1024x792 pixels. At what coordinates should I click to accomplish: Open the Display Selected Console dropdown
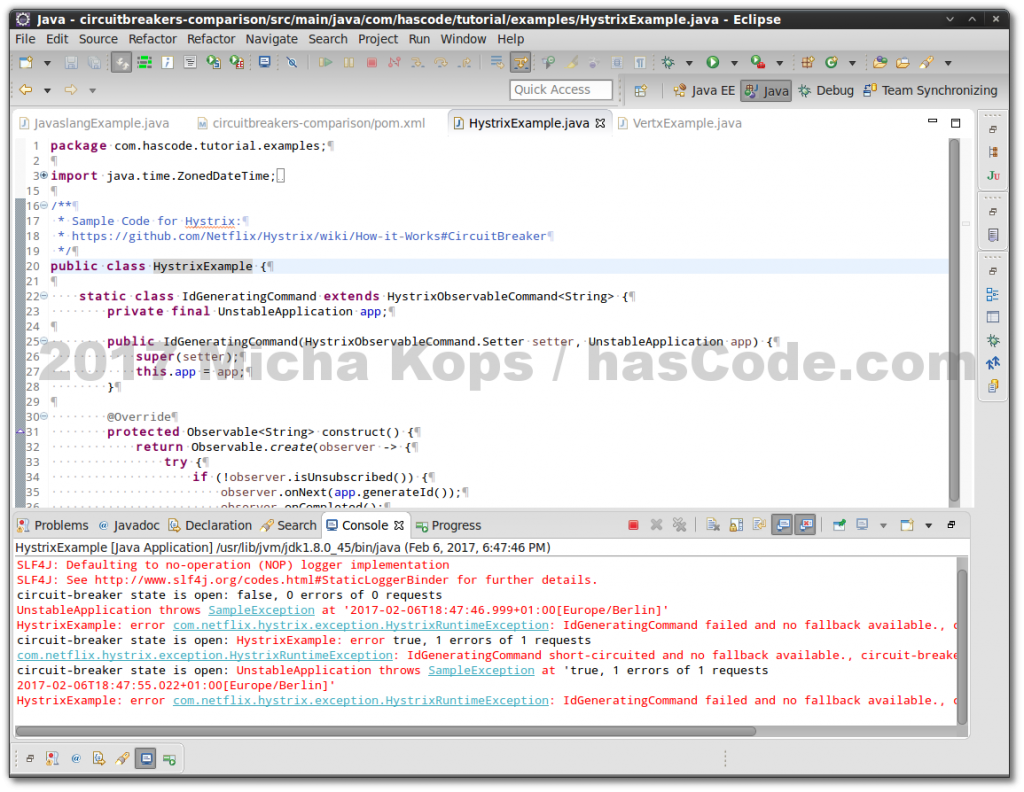883,526
